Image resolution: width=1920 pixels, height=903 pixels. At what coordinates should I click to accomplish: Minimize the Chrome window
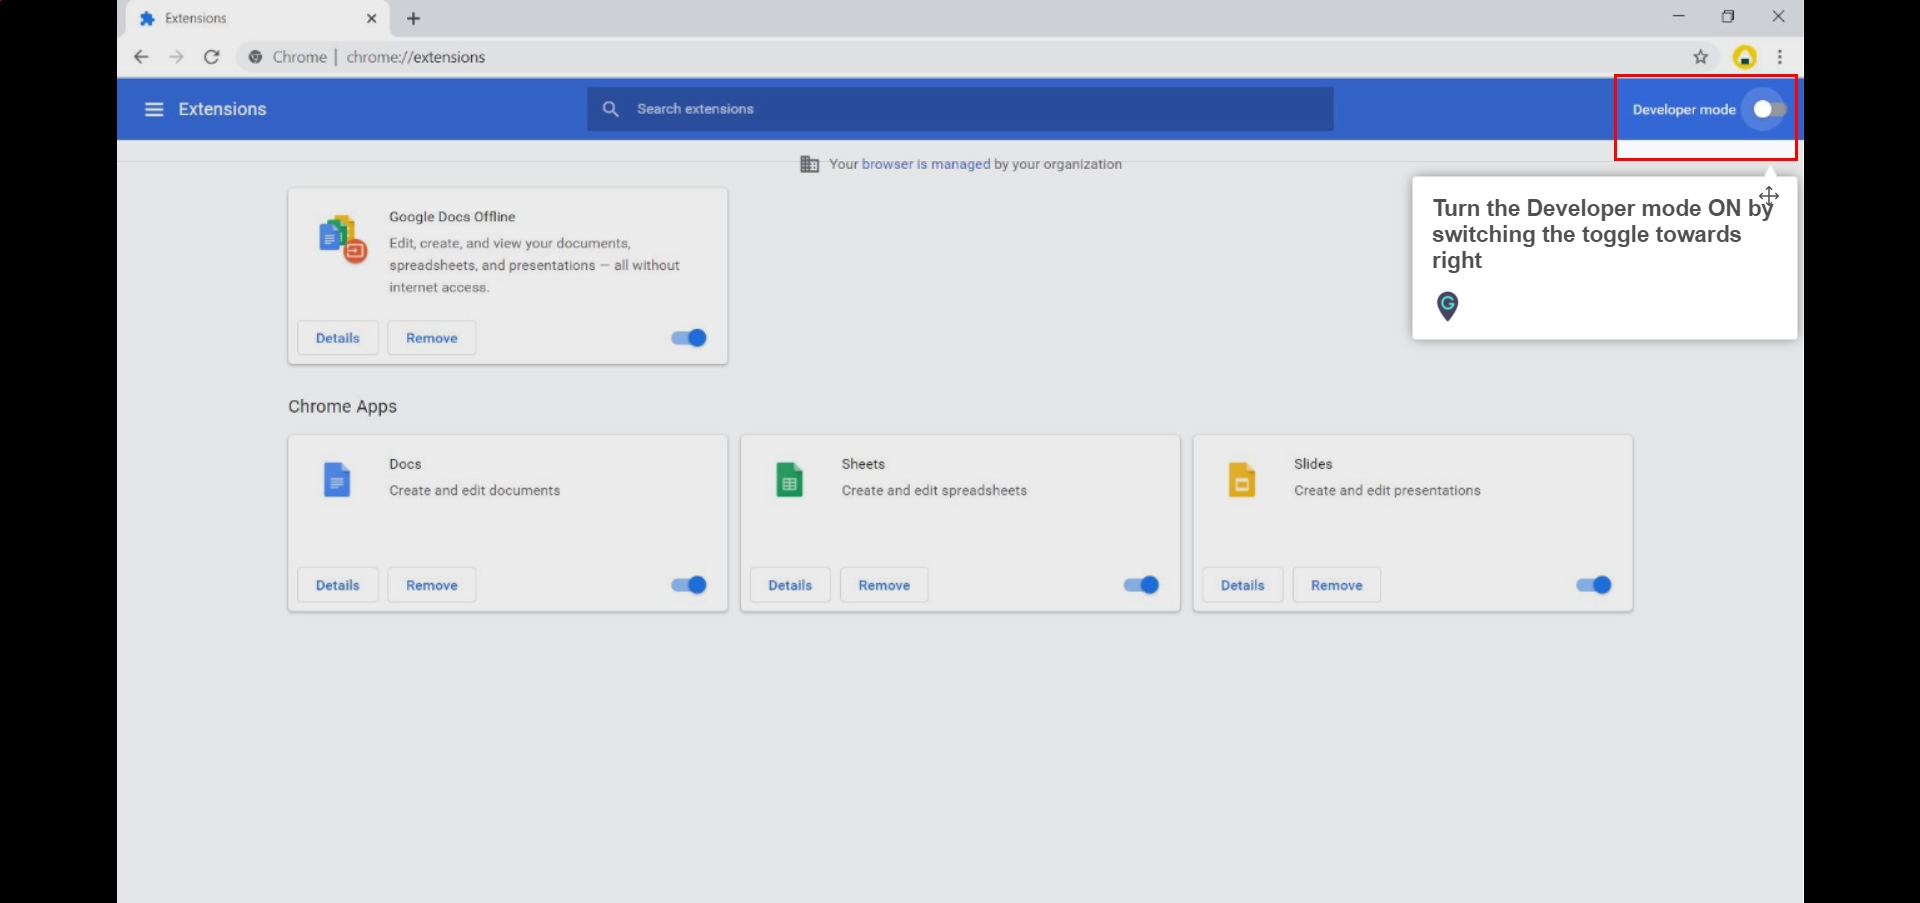[1678, 16]
